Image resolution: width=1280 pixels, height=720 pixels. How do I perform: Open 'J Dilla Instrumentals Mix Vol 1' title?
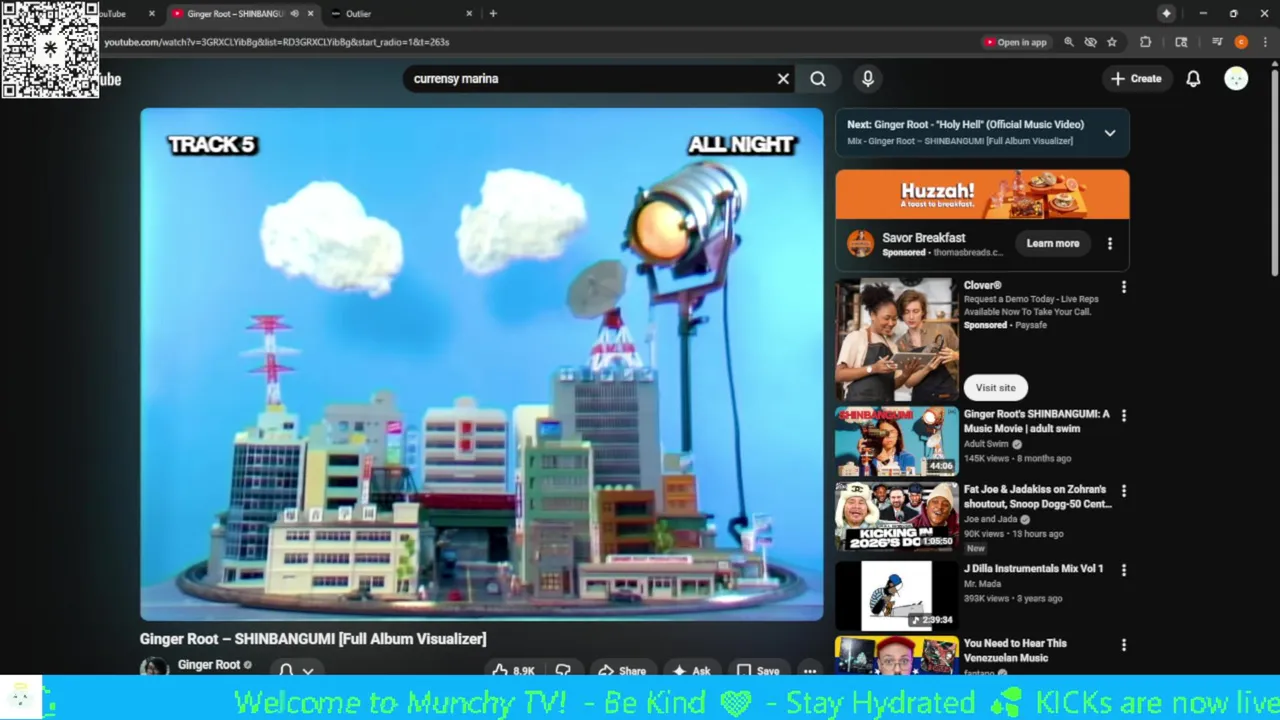click(1033, 568)
